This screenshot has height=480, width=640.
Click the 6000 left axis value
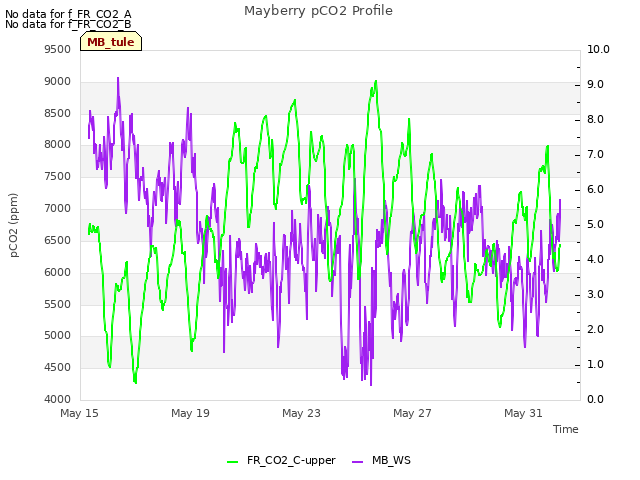coord(58,272)
